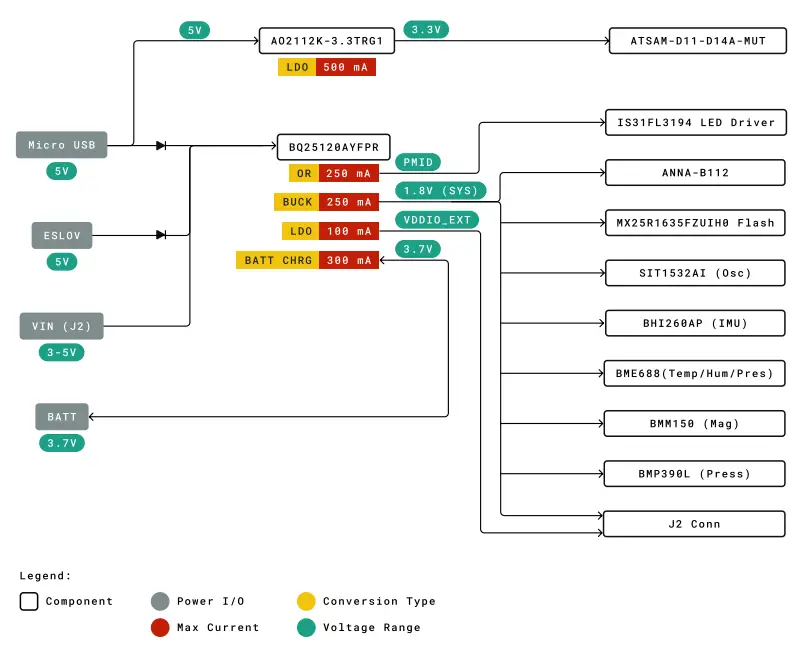Click the teal Voltage Range legend circle
Viewport: 795px width, 658px height.
[306, 628]
